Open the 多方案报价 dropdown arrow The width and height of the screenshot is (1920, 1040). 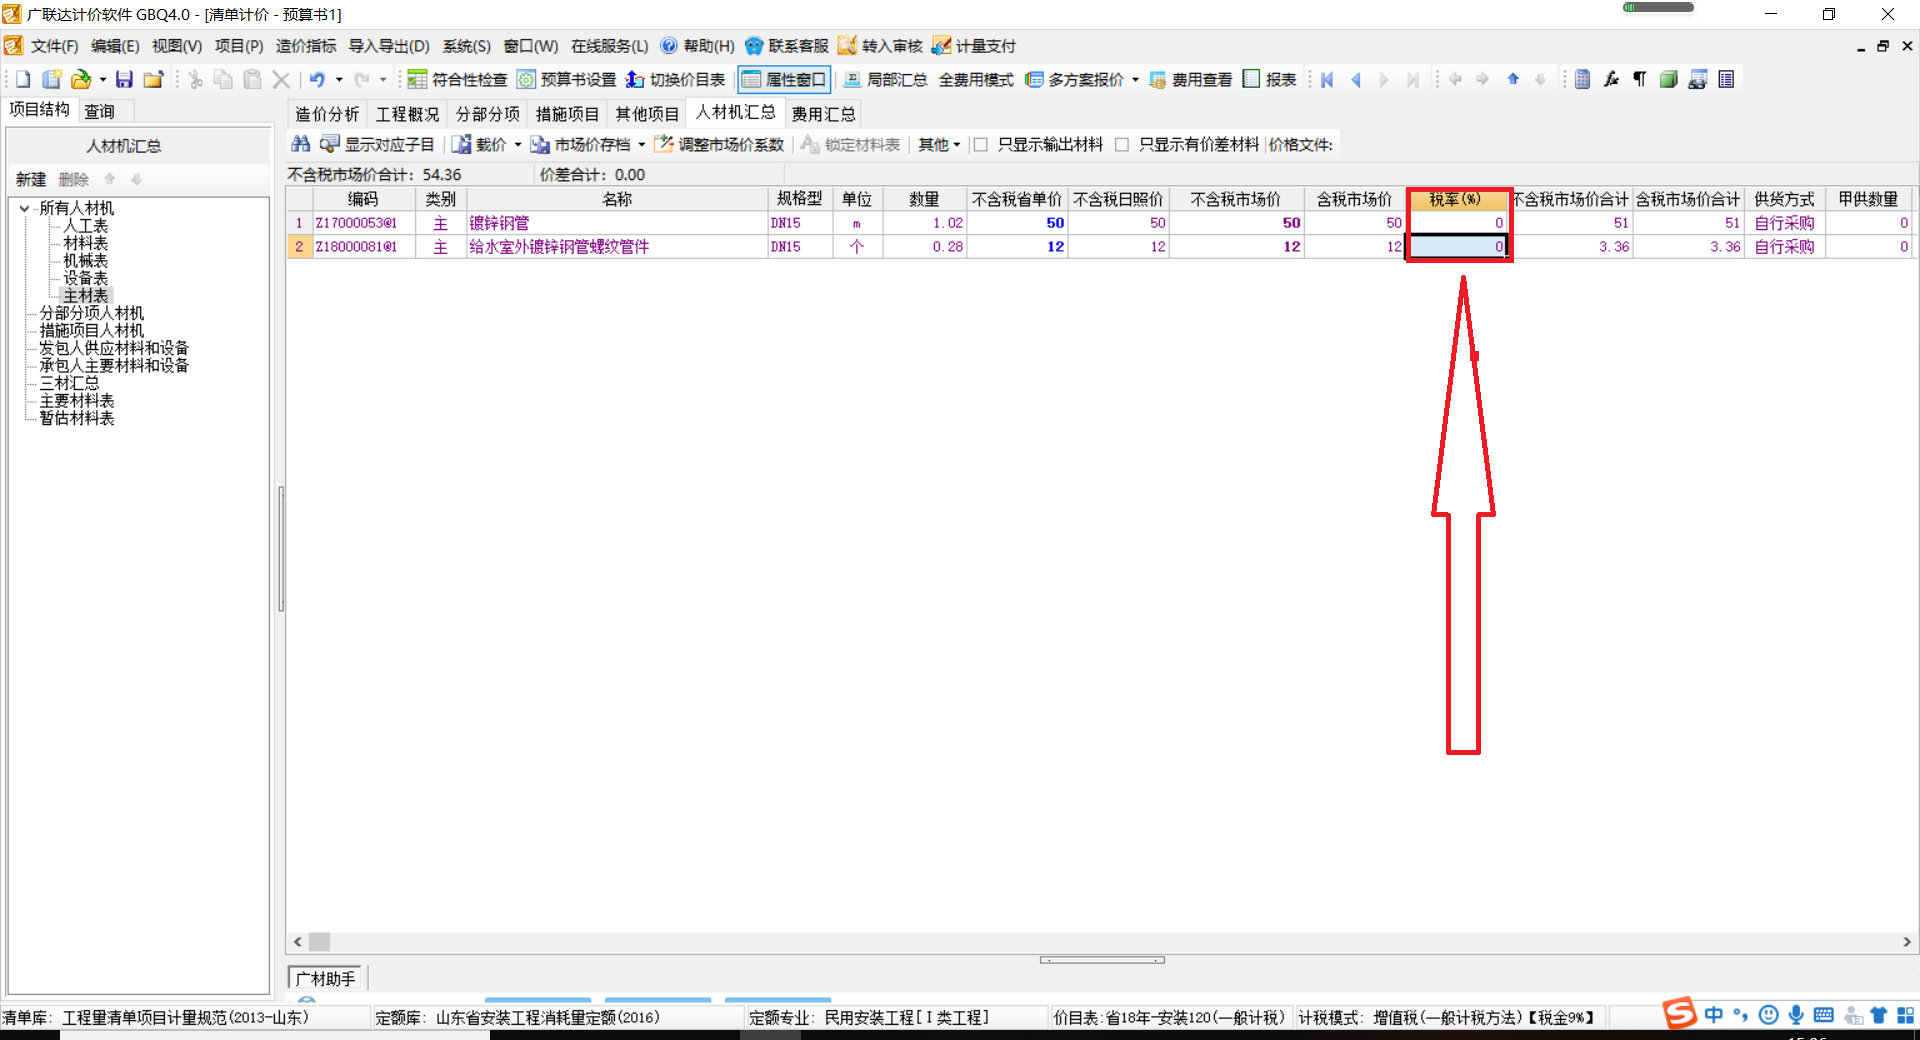(x=1135, y=80)
